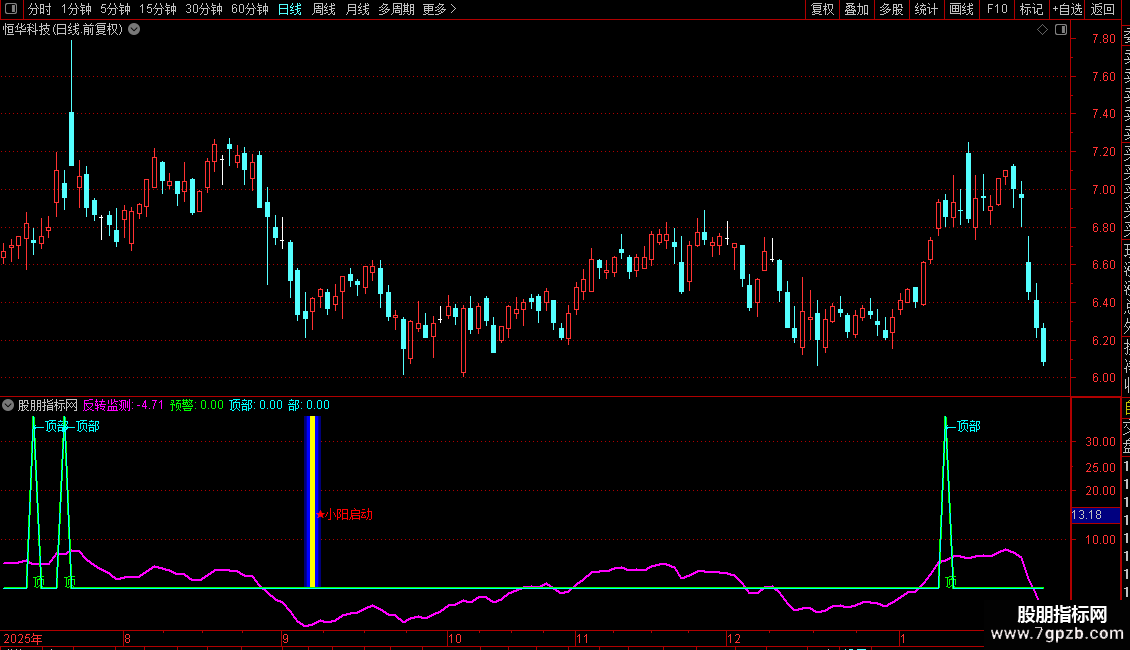Toggle the chart panel layout icon
The image size is (1130, 650).
[1061, 30]
